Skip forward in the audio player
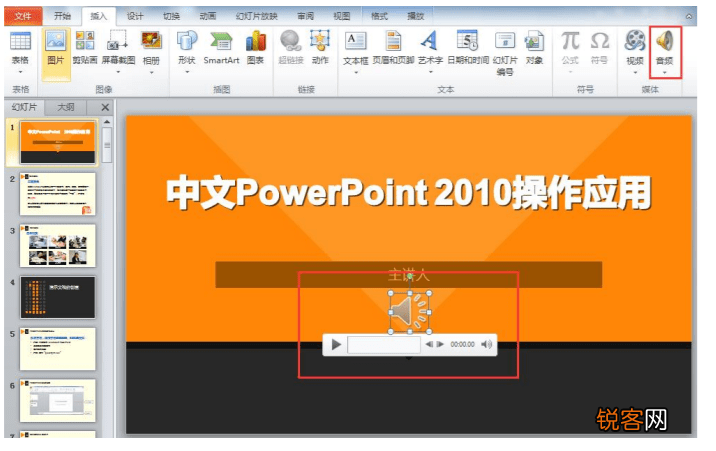716x451 pixels. [440, 344]
